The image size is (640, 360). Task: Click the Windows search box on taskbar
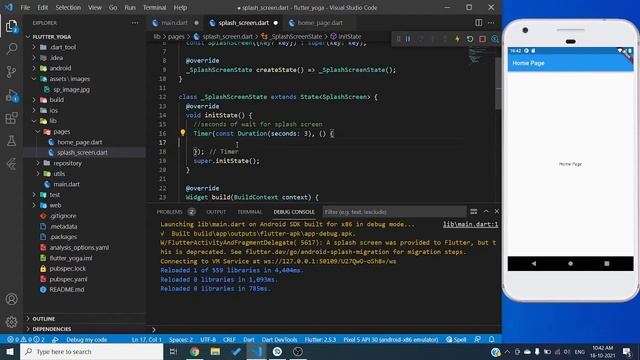coord(91,351)
